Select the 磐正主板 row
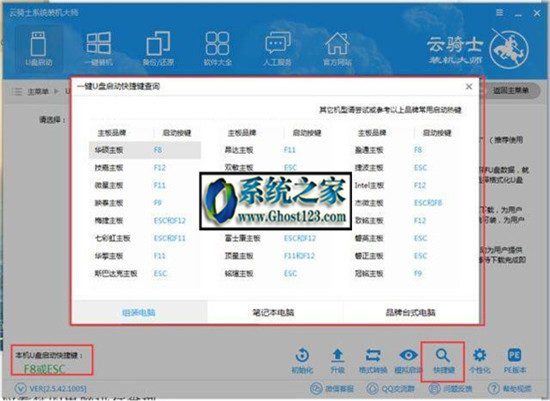This screenshot has height=401, width=550. coord(405,256)
